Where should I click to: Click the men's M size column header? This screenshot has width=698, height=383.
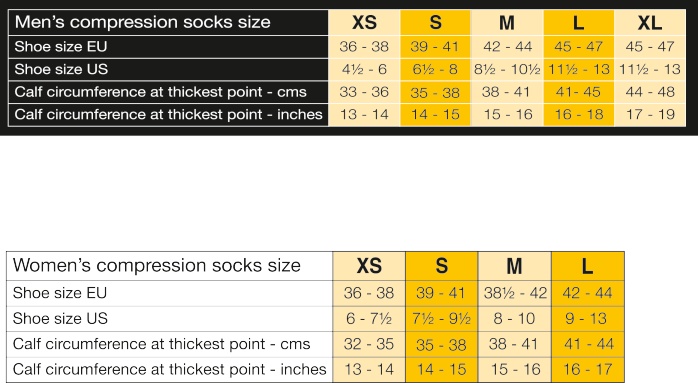(x=507, y=23)
